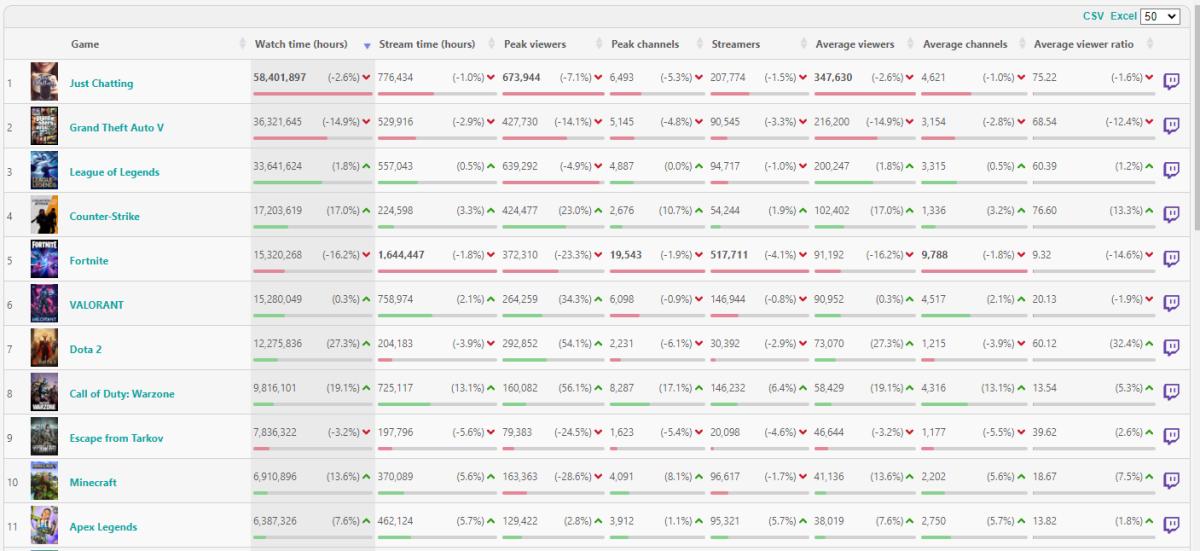Screen dimensions: 1200x551
Task: Sort table by Watch time (hours) column
Action: (301, 44)
